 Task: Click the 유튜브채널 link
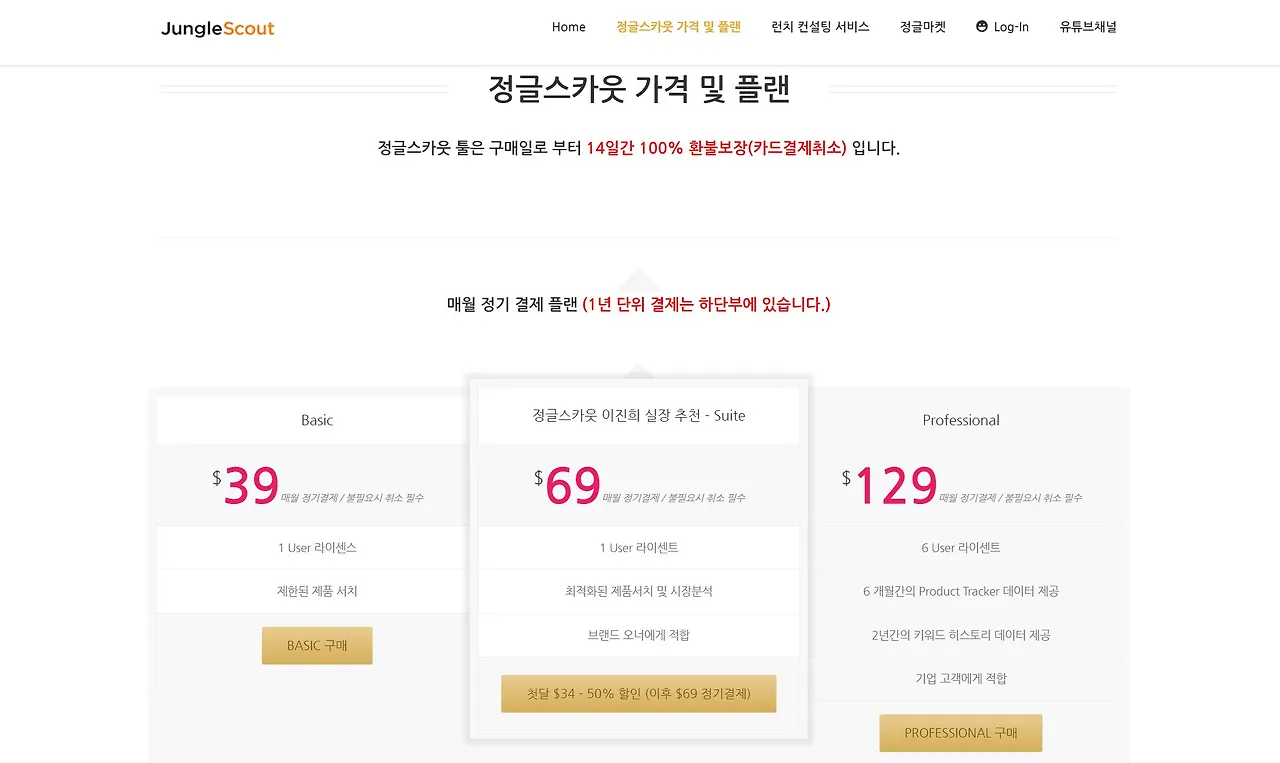coord(1087,27)
